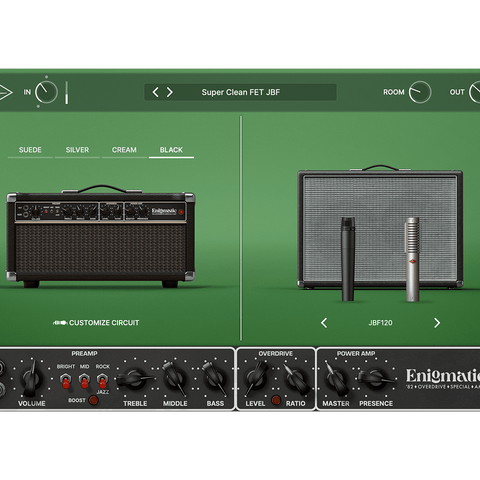Click the black dynamic microphone
The width and height of the screenshot is (480, 480).
[x=348, y=259]
